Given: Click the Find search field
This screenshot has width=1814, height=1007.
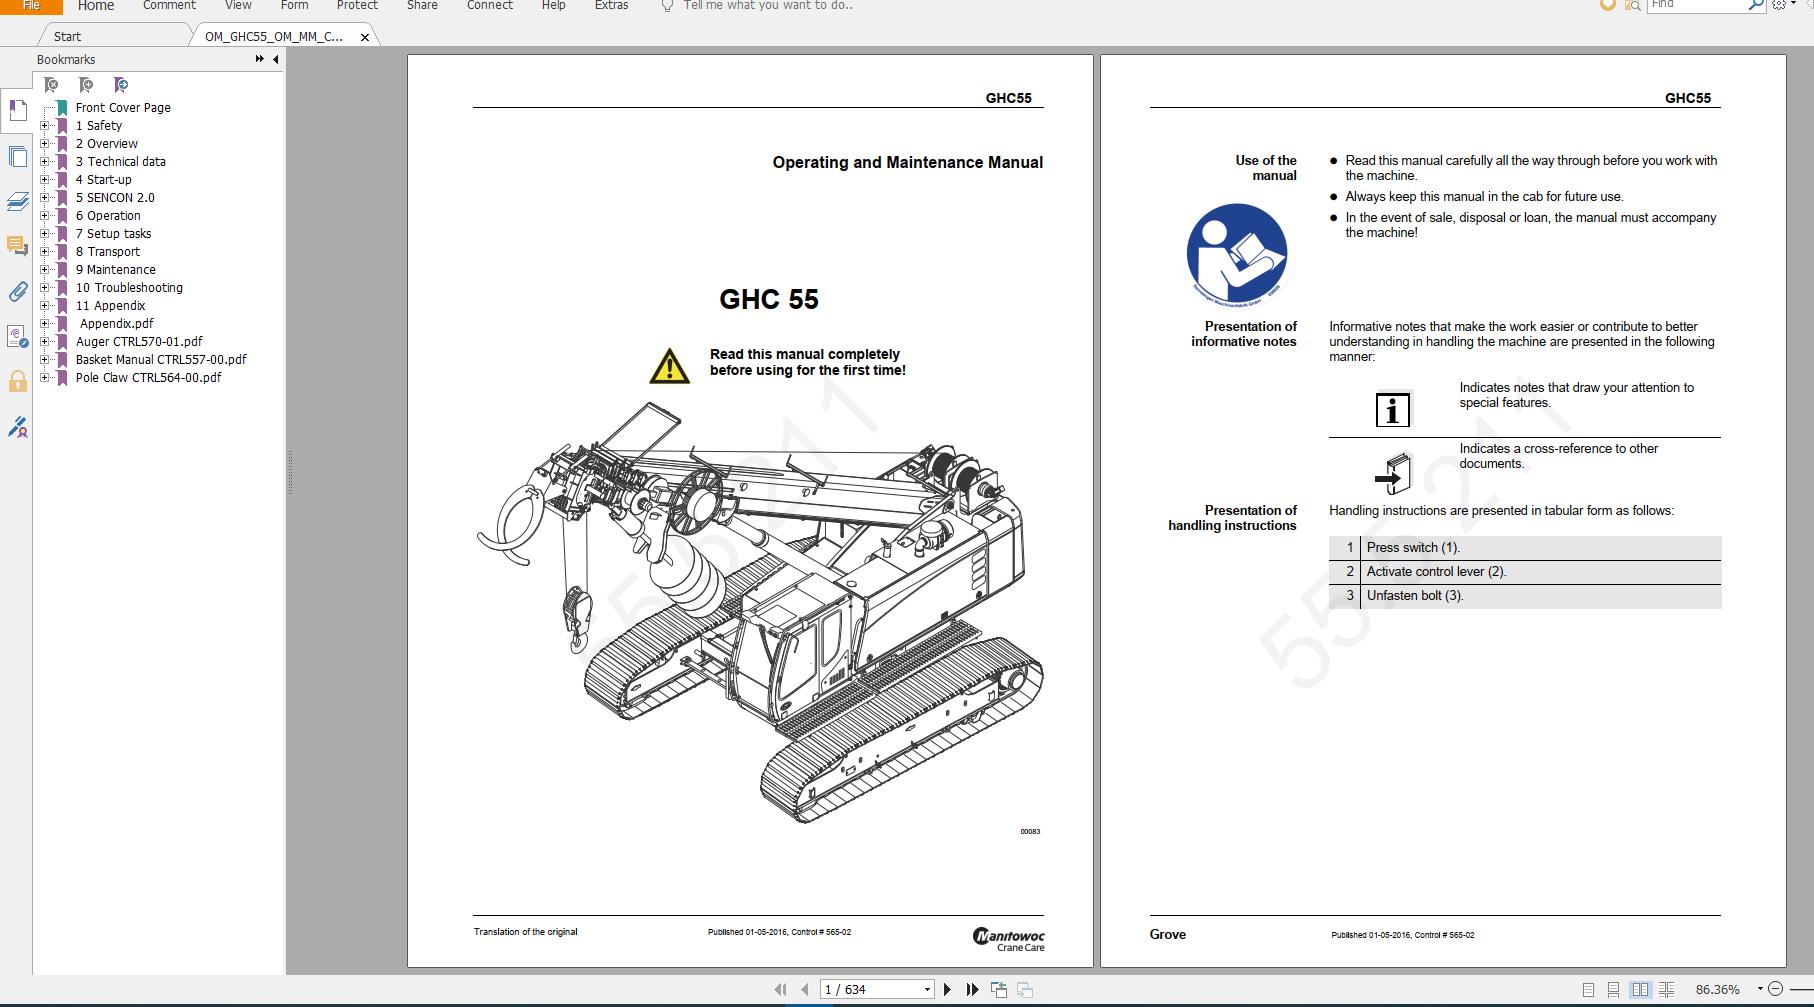Looking at the screenshot, I should (x=1695, y=6).
